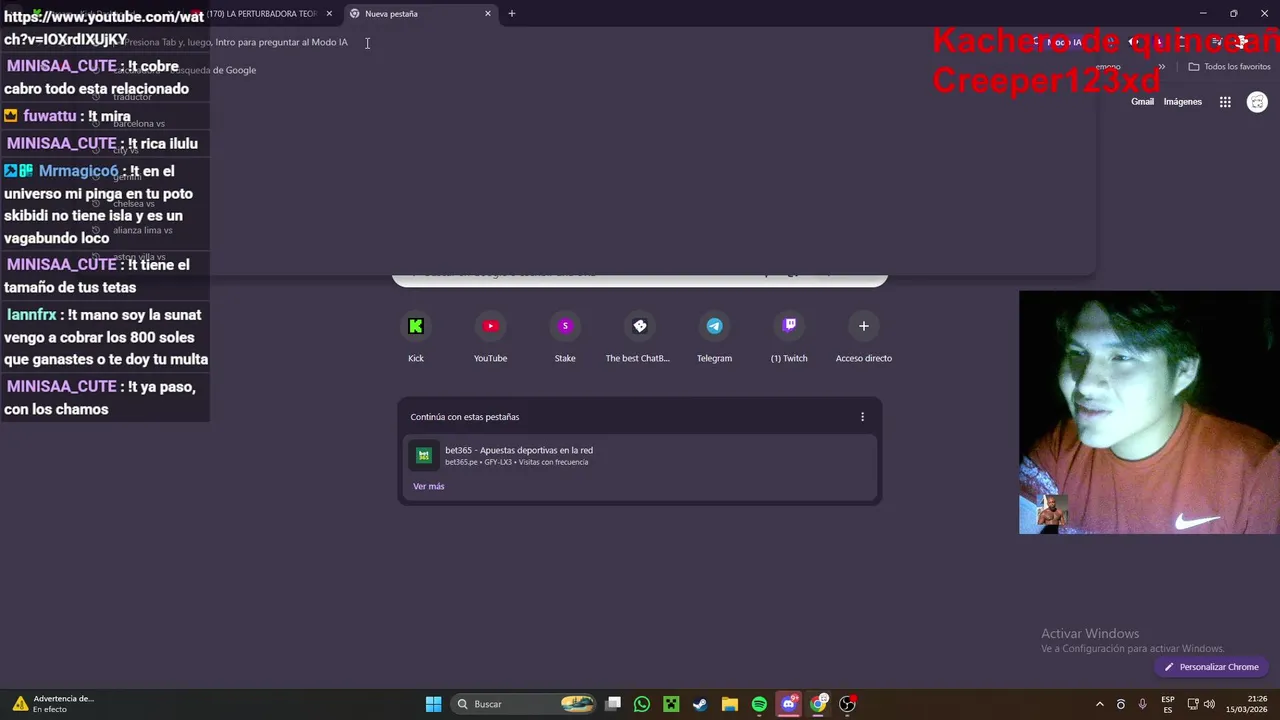Screen dimensions: 1280x720
Task: Open the Telegram shortcut tile
Action: [x=714, y=338]
